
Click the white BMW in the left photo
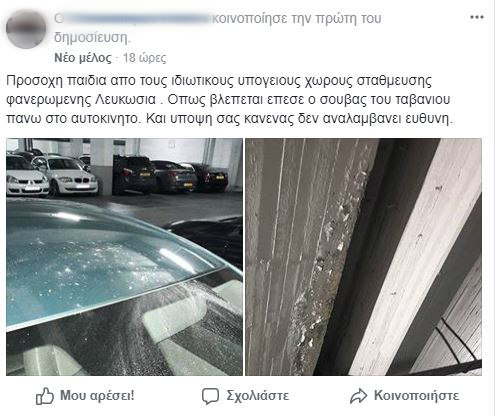(67, 175)
